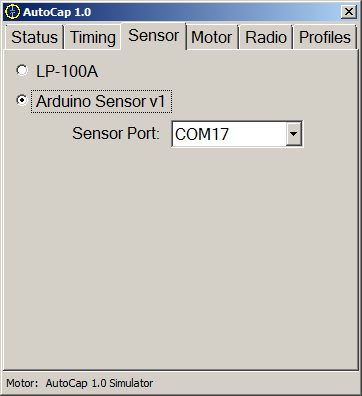Select the Sensor tab
This screenshot has height=396, width=362.
click(x=153, y=36)
